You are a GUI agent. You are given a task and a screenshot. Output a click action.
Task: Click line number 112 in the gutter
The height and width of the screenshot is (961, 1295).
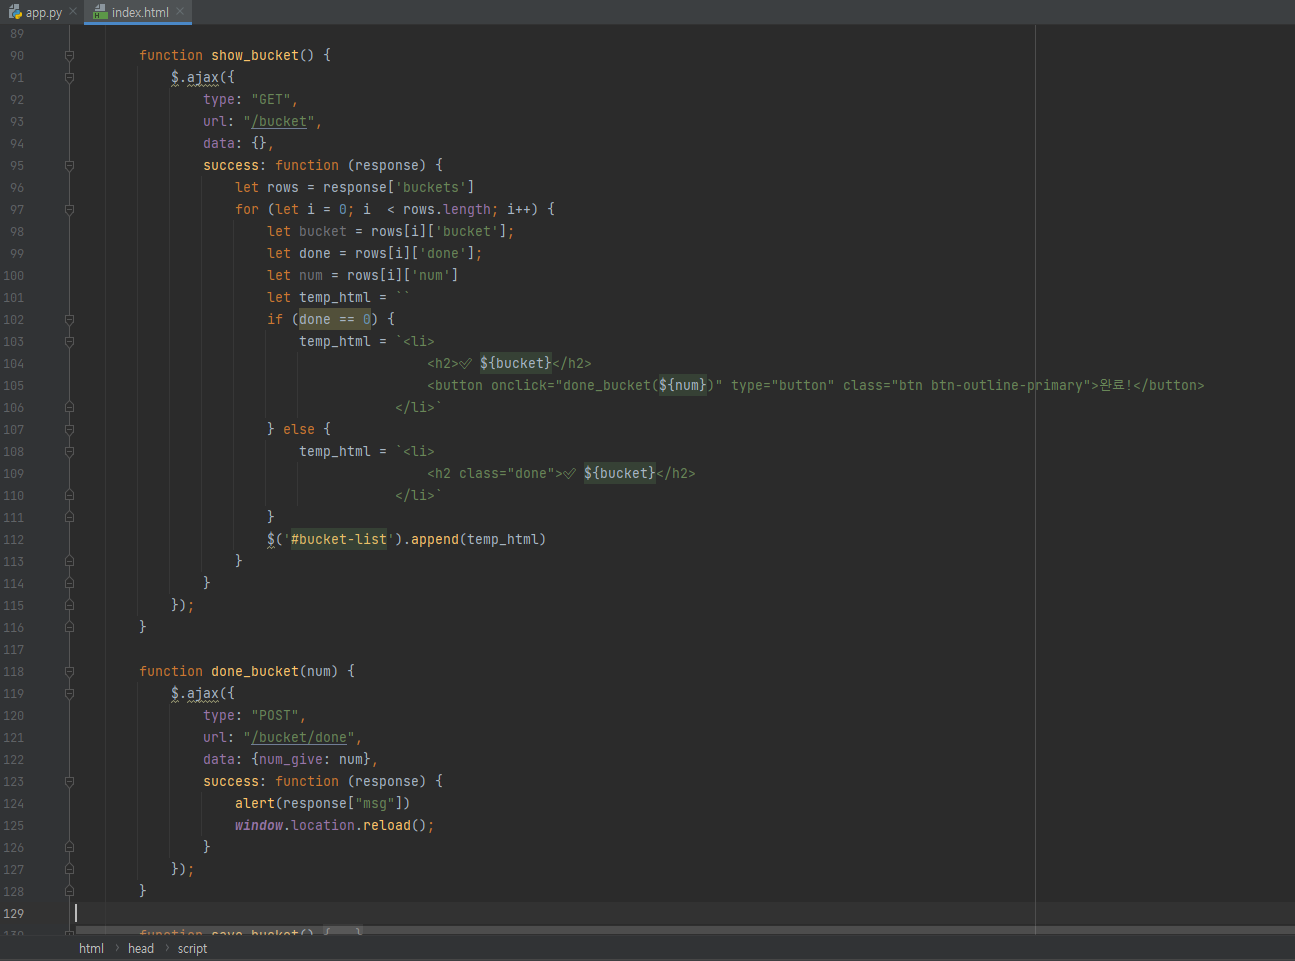pyautogui.click(x=14, y=539)
